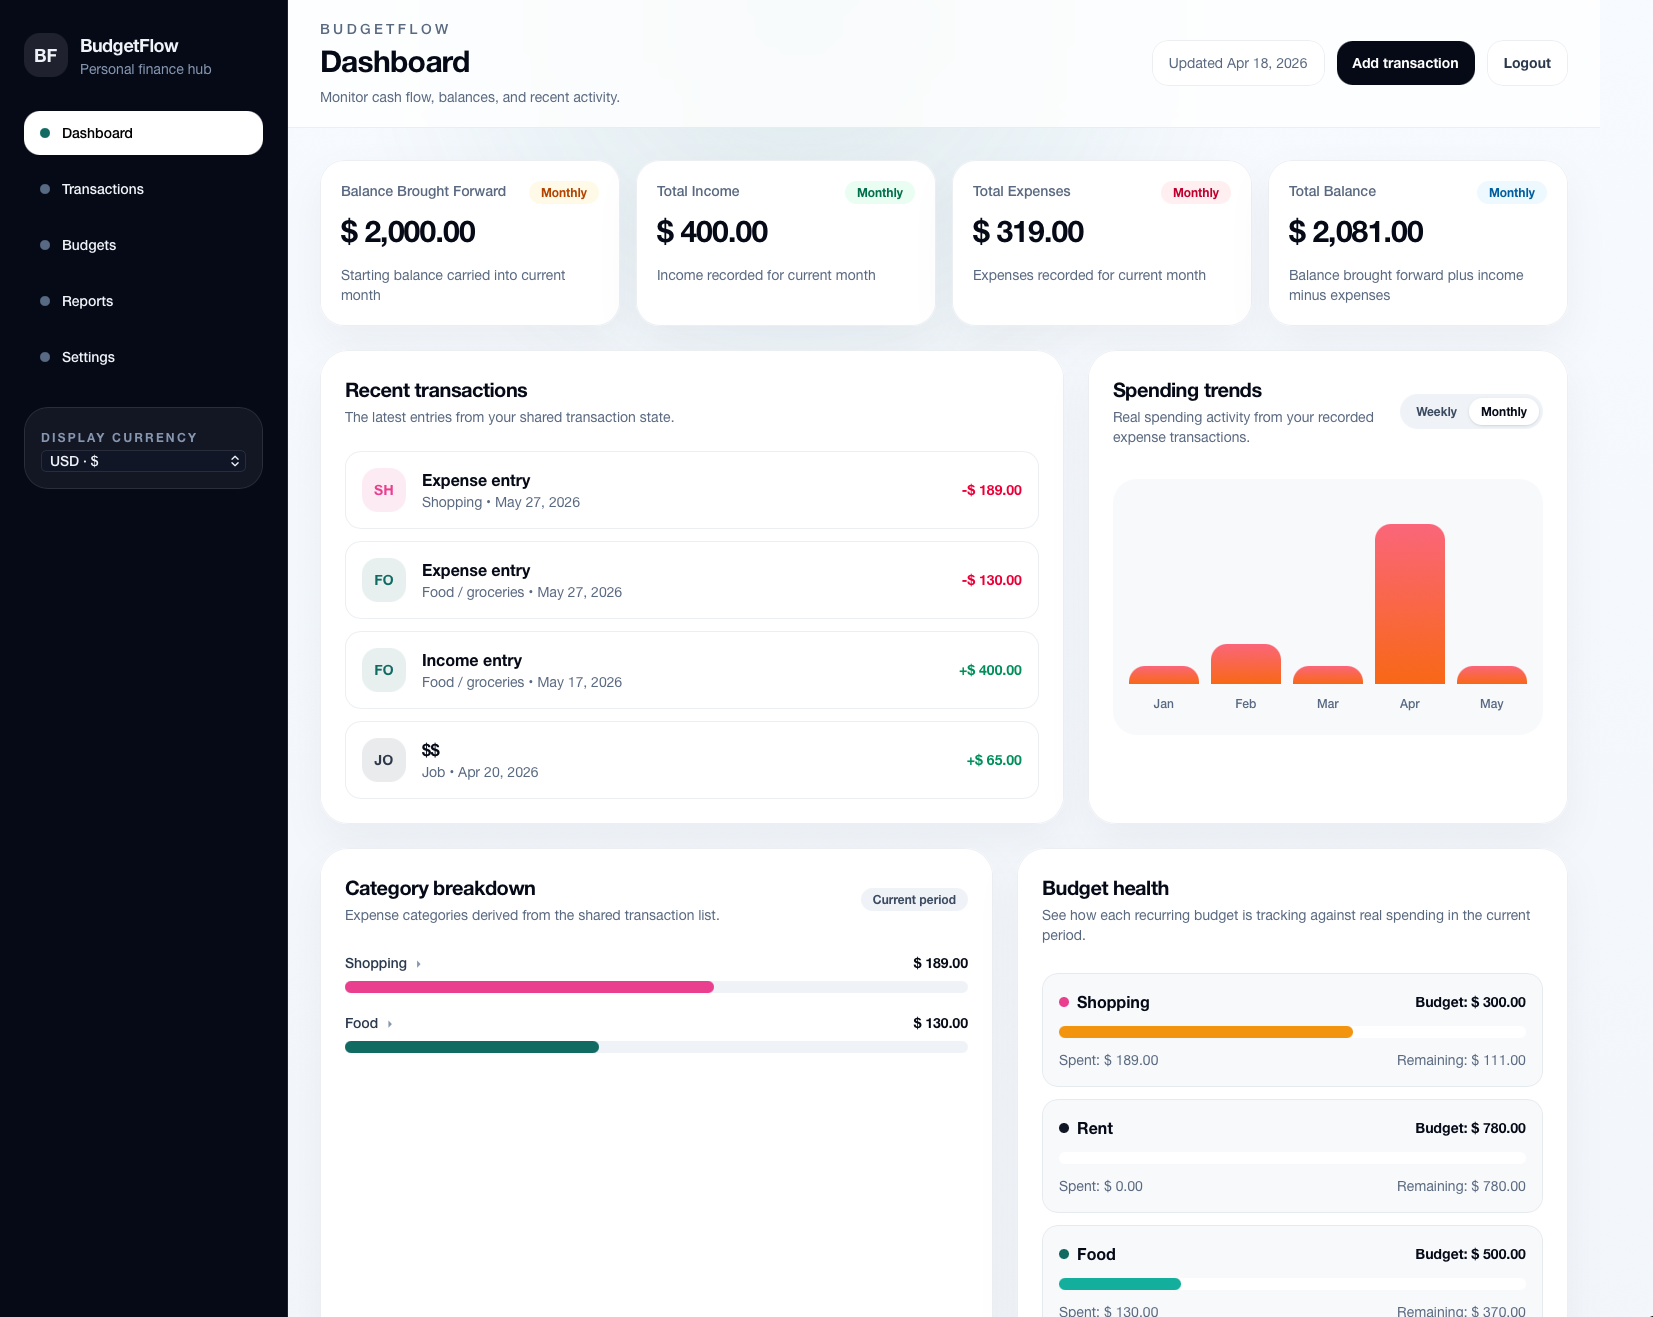1653x1317 pixels.
Task: Click the Feb bar in spending chart
Action: (1246, 664)
